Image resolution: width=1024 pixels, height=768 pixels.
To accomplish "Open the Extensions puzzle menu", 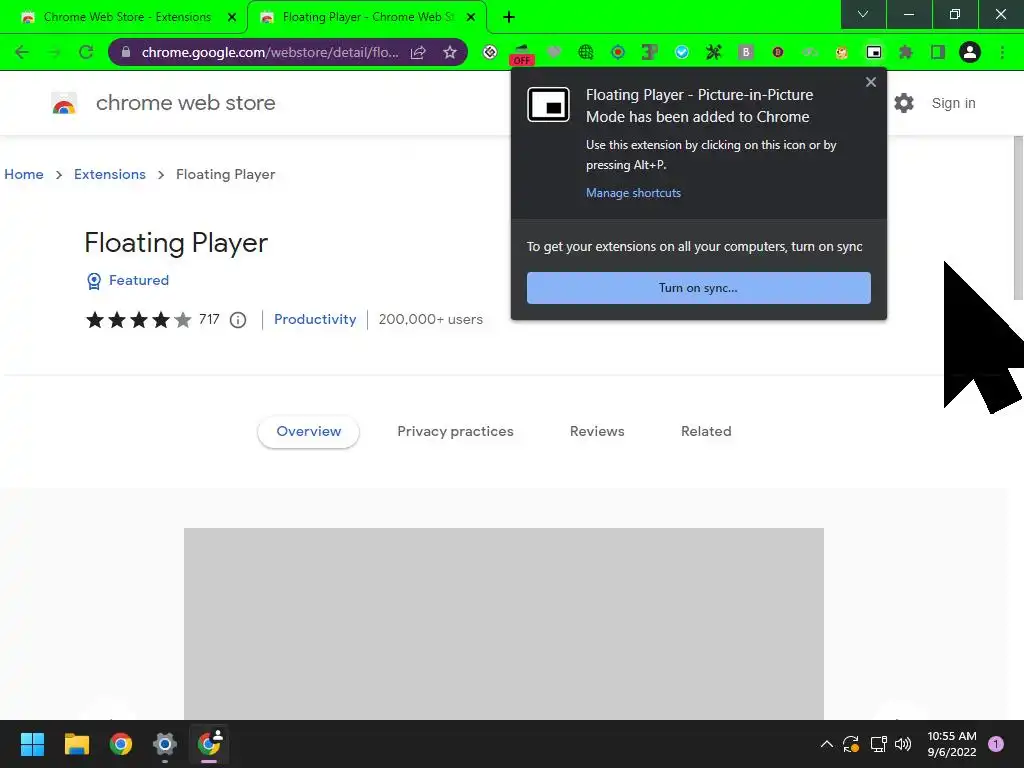I will coord(905,52).
